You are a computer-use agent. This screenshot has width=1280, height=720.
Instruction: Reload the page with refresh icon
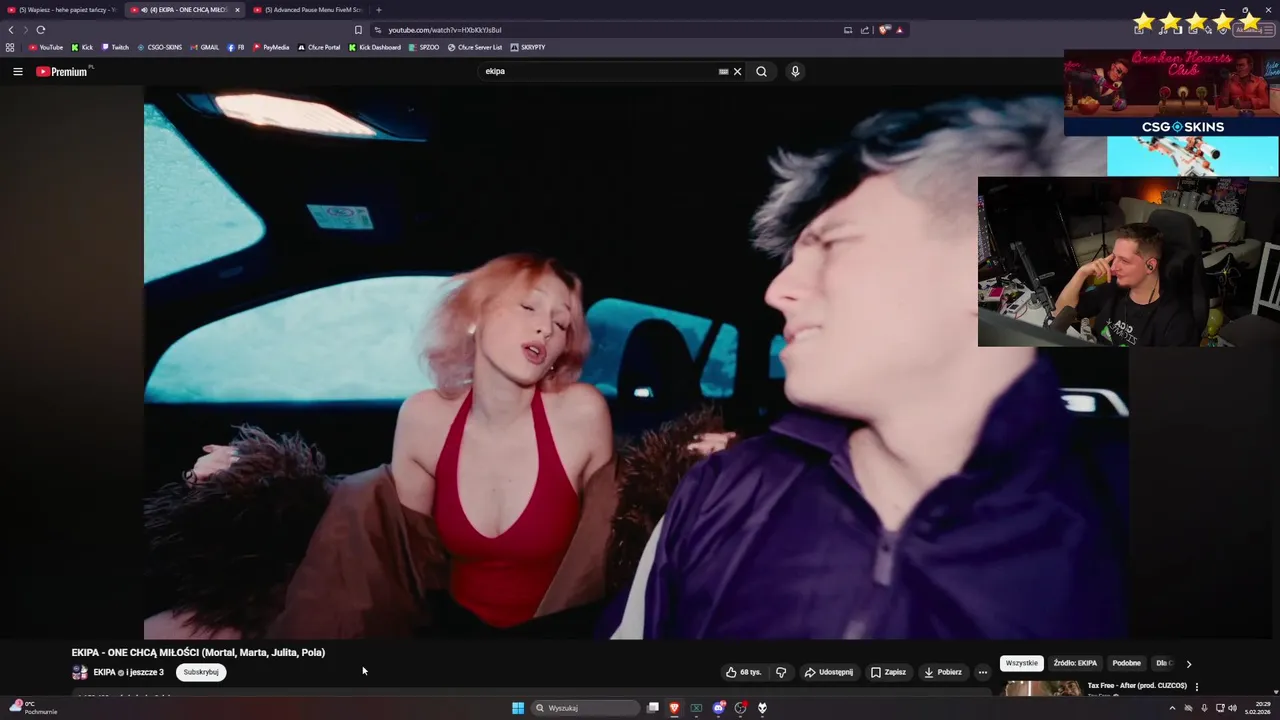pyautogui.click(x=41, y=30)
